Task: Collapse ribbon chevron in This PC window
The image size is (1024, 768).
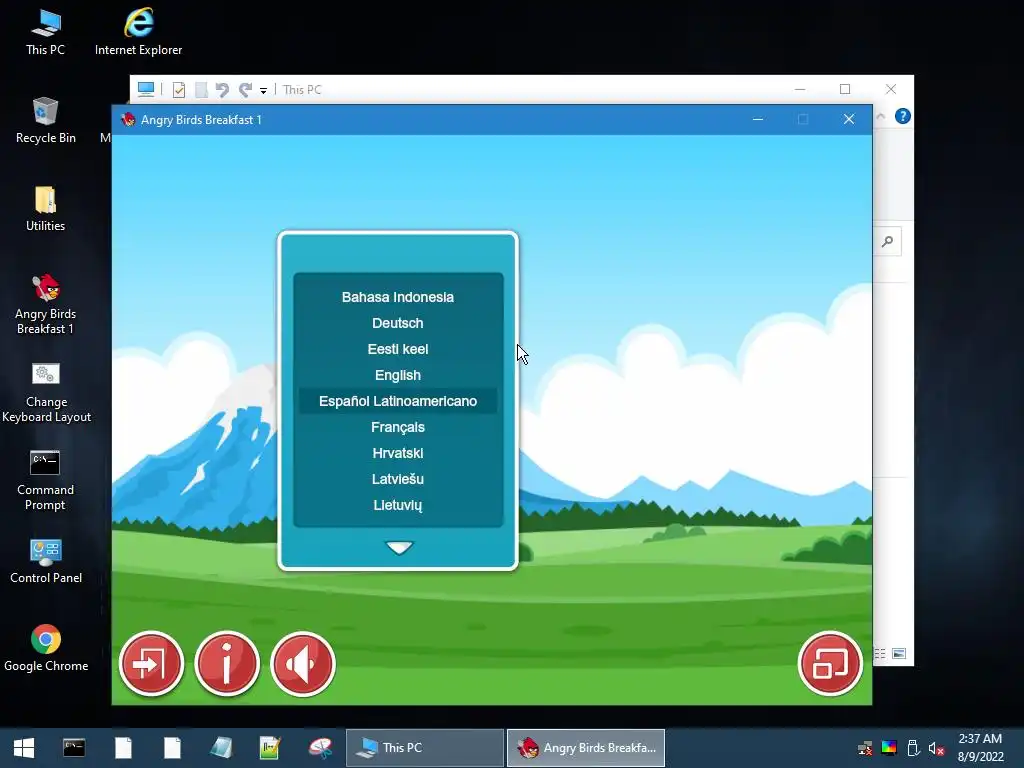Action: [x=880, y=116]
